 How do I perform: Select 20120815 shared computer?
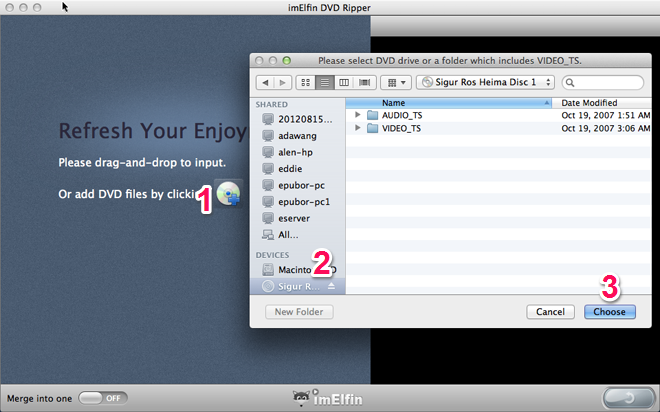(297, 119)
